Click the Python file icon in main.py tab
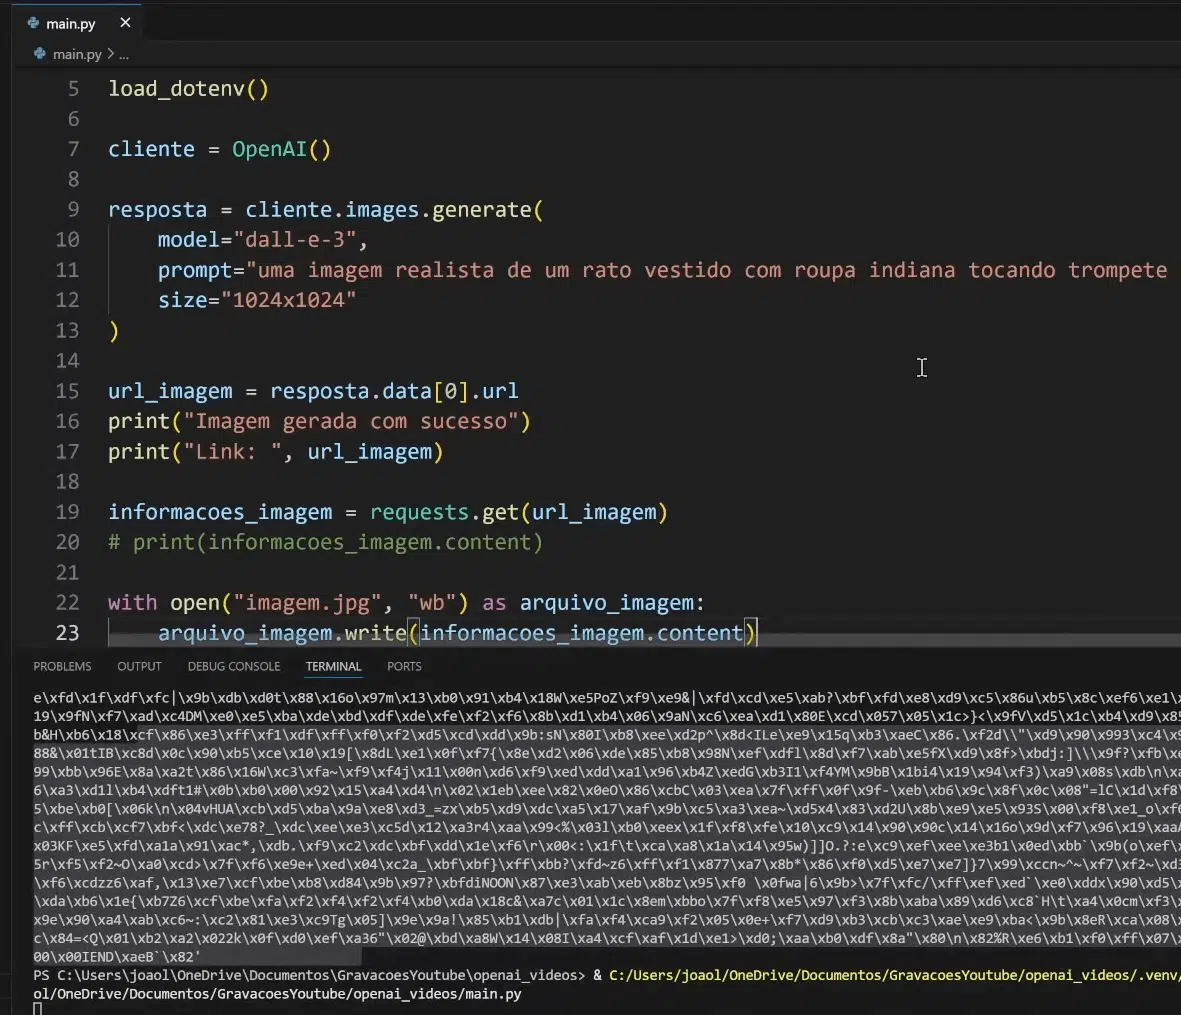Image resolution: width=1181 pixels, height=1015 pixels. click(x=34, y=23)
